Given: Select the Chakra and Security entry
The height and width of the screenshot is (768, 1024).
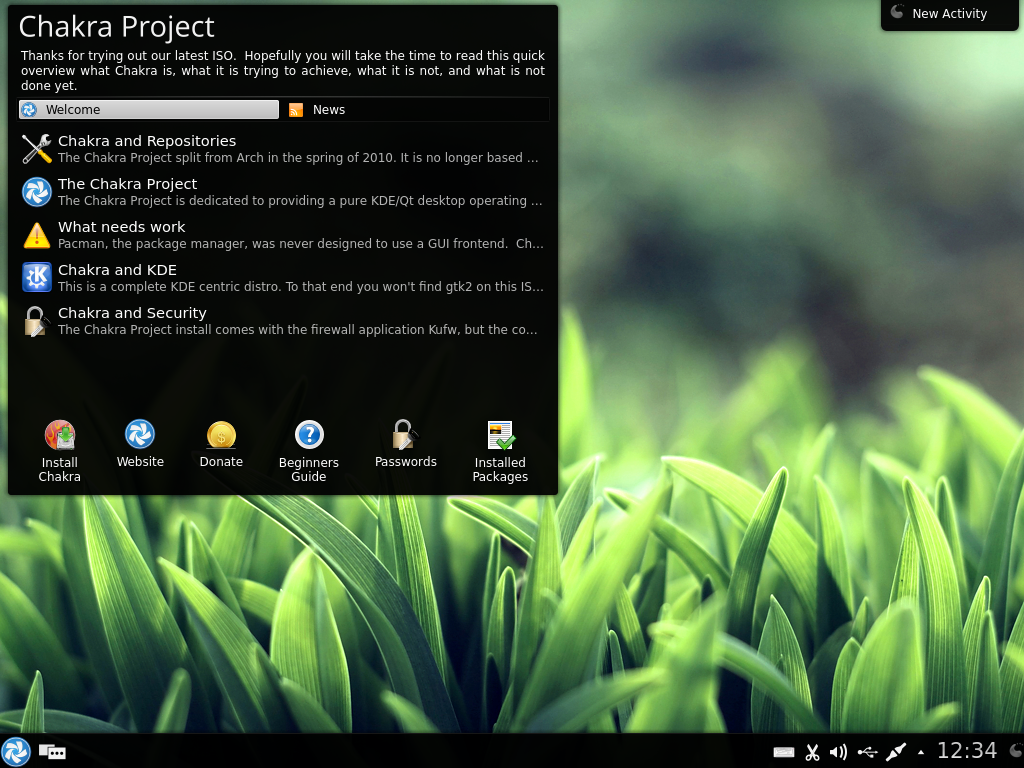Looking at the screenshot, I should 132,313.
